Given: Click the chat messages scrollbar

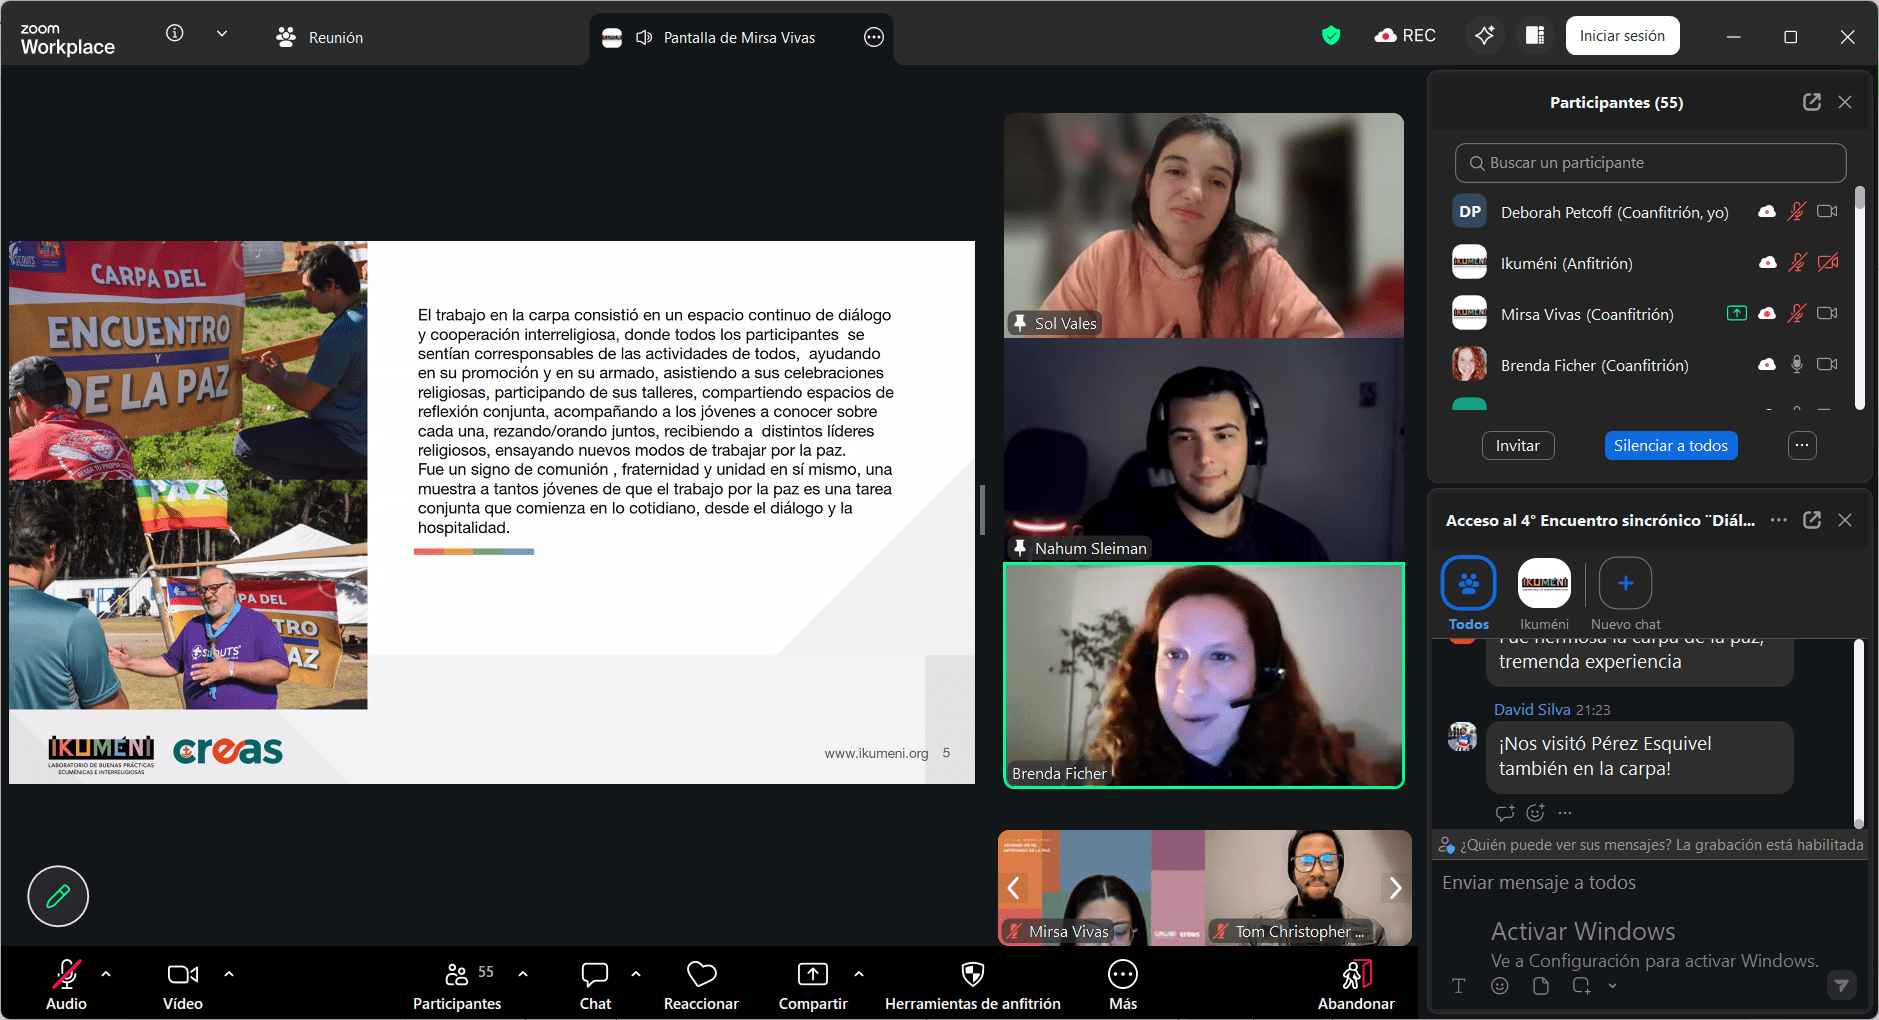Looking at the screenshot, I should (1859, 733).
